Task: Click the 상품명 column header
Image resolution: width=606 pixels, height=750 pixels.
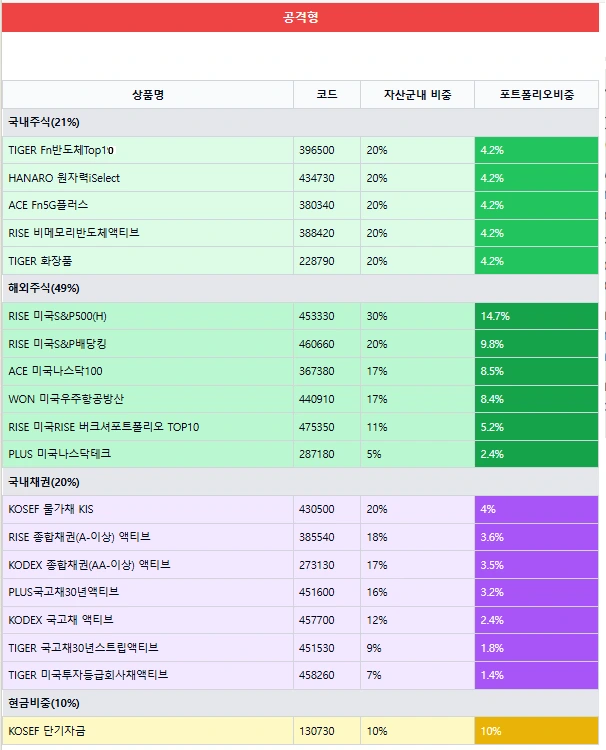Action: click(148, 95)
